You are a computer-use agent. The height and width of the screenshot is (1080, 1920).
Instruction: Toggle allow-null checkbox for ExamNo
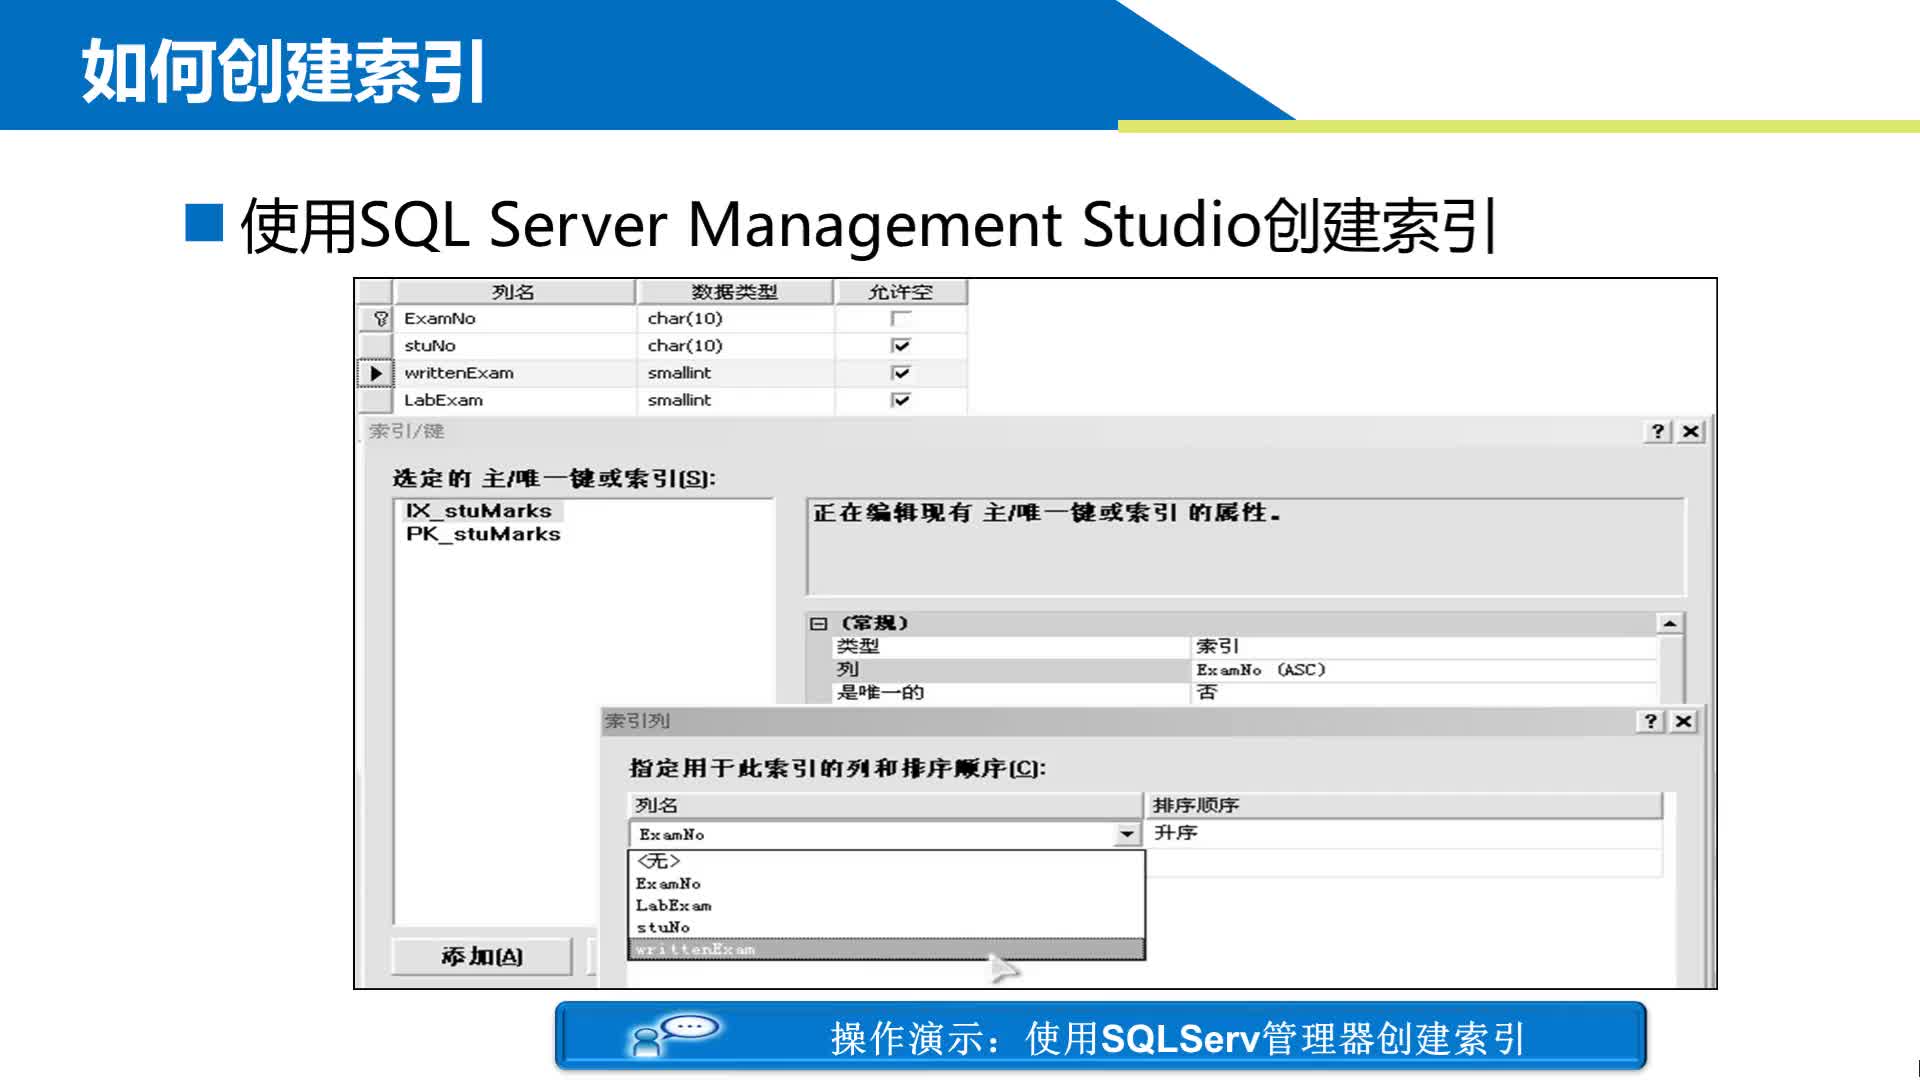click(x=901, y=319)
